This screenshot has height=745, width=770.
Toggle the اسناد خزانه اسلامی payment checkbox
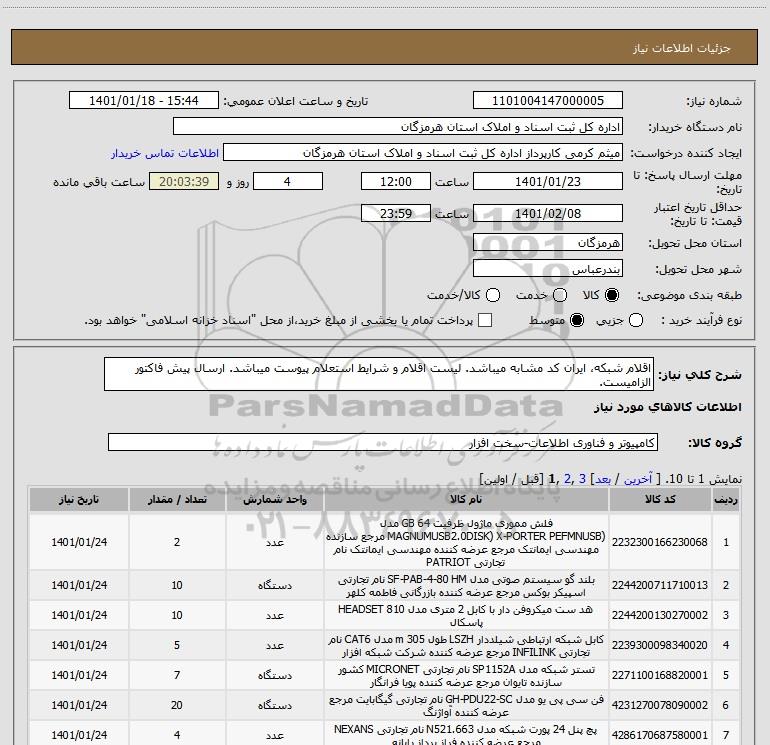[485, 320]
